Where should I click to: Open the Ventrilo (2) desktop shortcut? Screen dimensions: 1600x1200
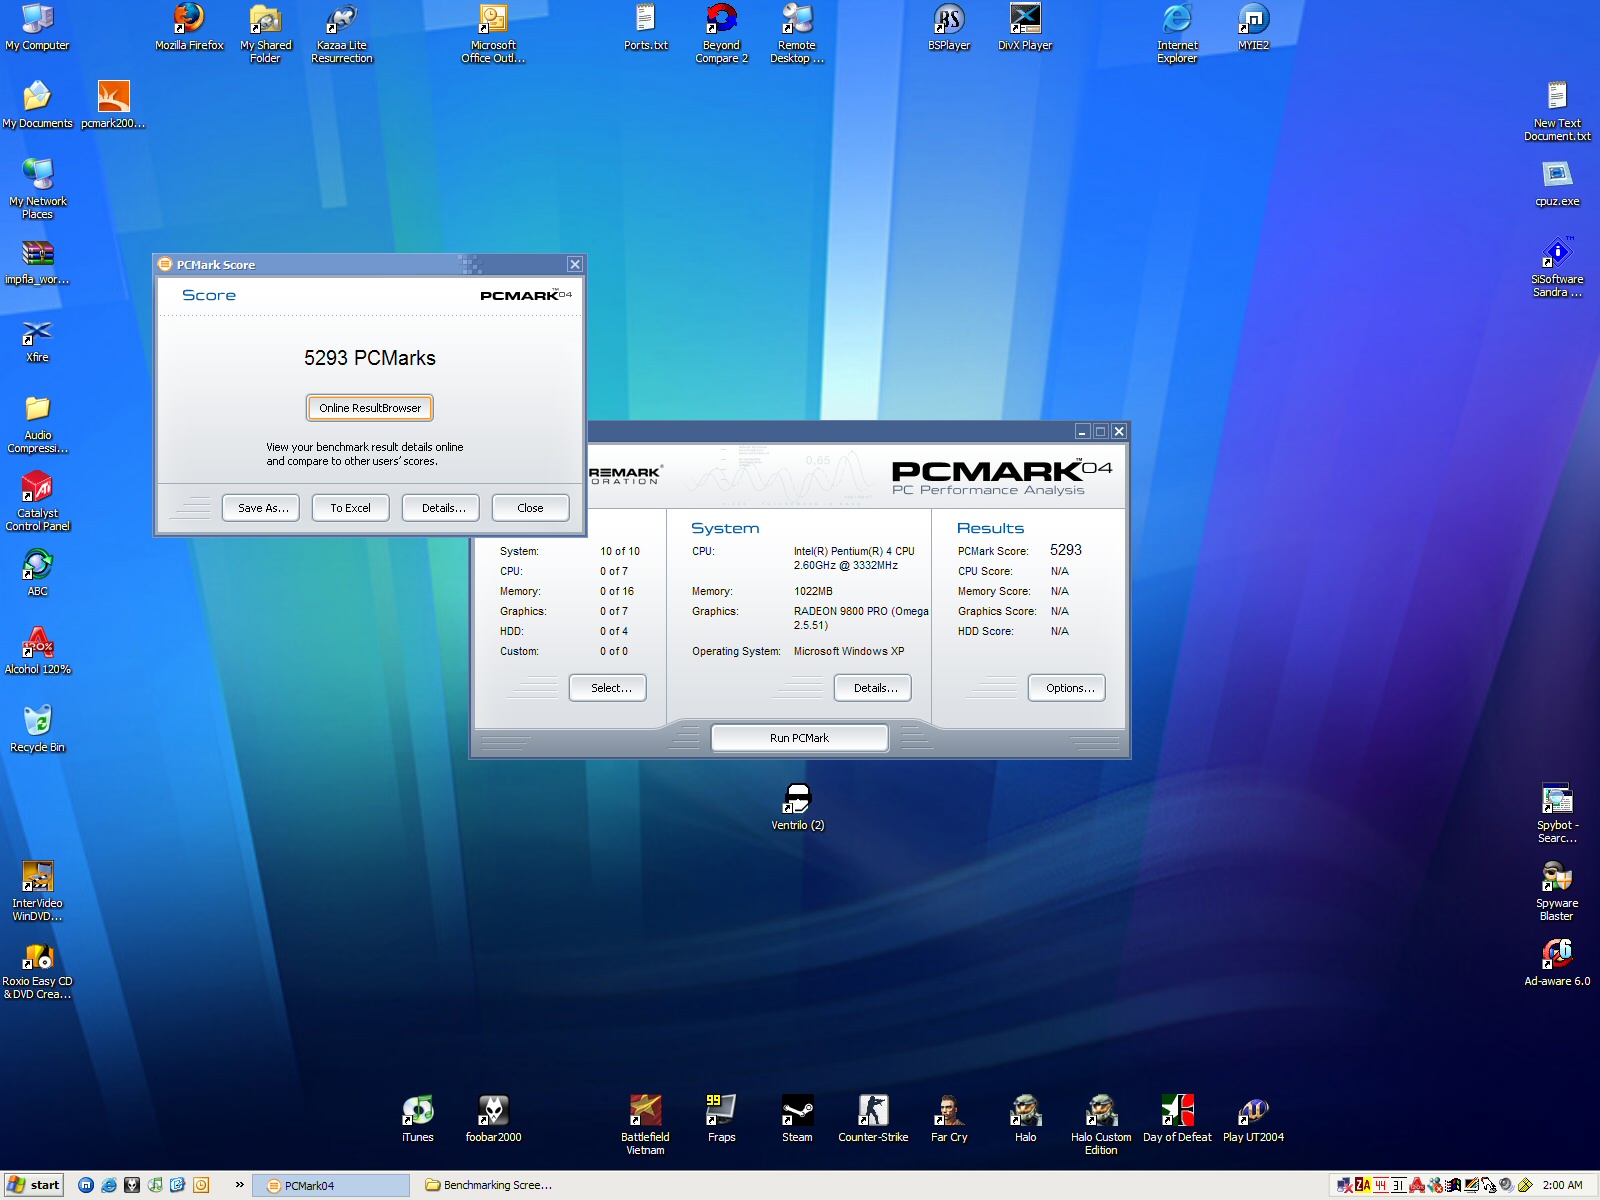(x=797, y=808)
